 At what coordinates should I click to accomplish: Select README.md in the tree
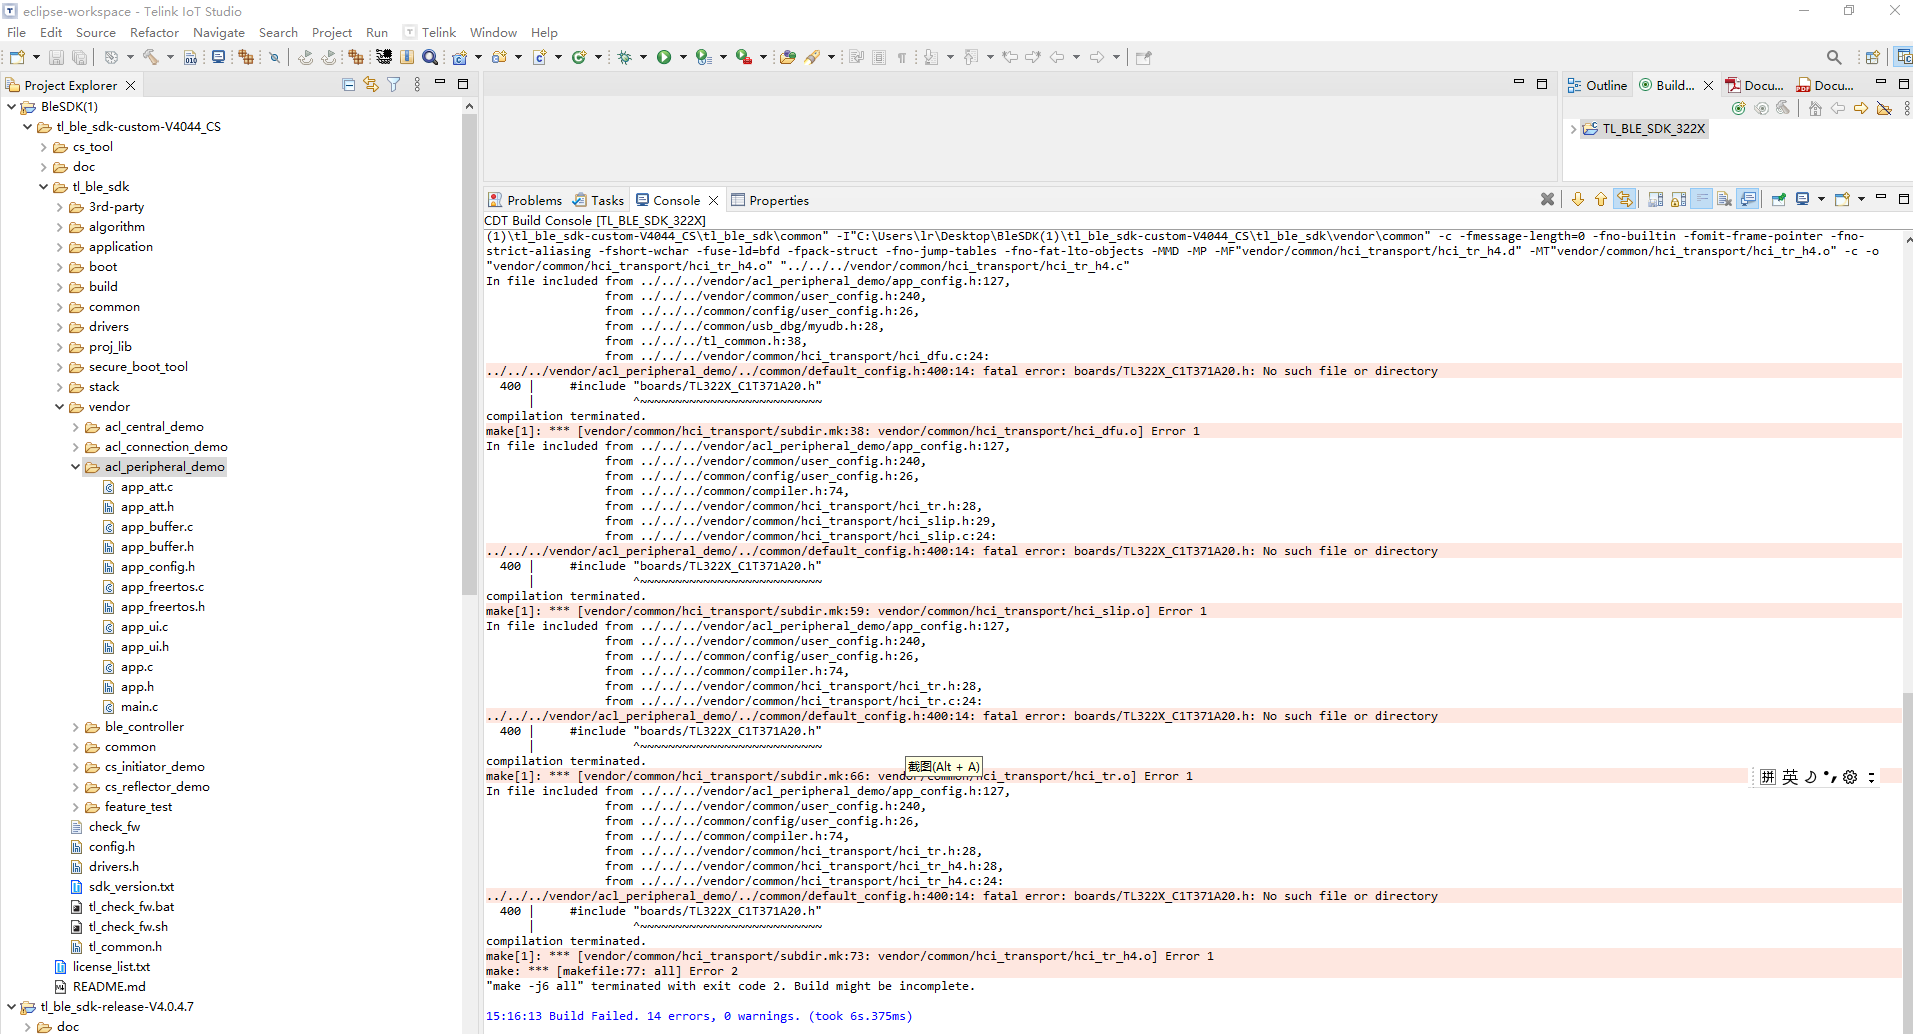pyautogui.click(x=108, y=987)
